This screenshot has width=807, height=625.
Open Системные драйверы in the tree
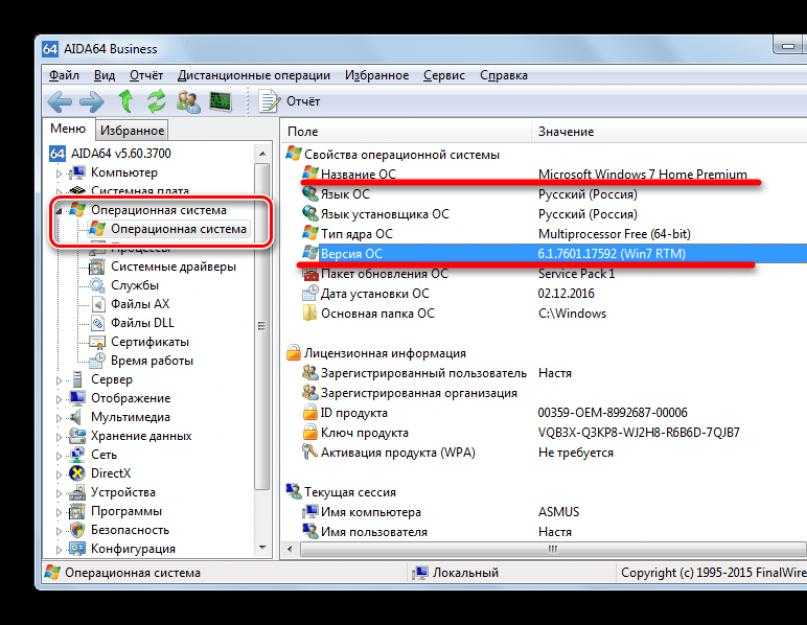173,267
